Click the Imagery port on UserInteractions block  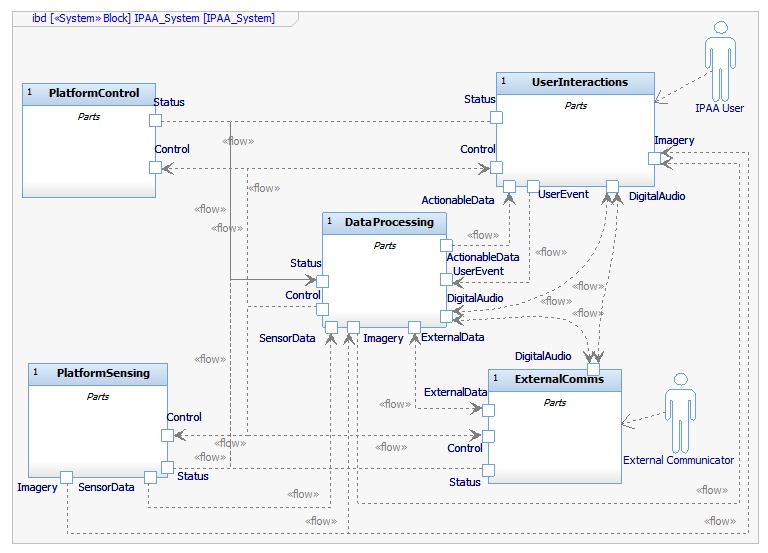(x=654, y=158)
